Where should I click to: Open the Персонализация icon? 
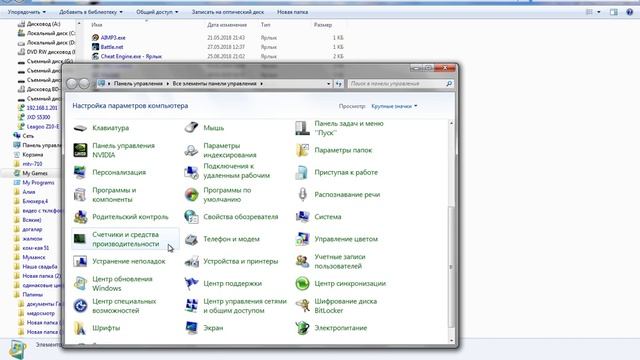point(80,172)
